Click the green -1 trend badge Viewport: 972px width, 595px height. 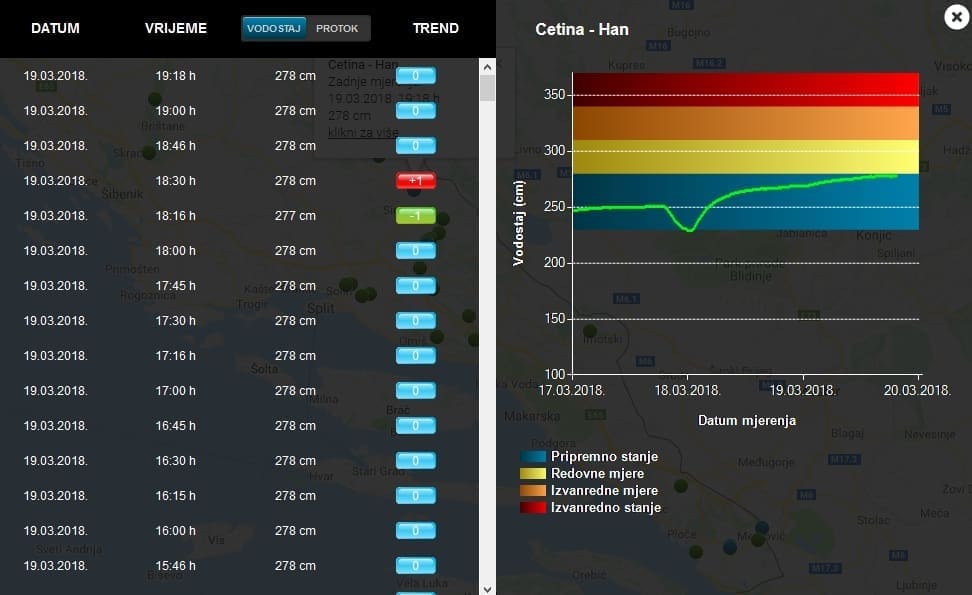coord(416,216)
